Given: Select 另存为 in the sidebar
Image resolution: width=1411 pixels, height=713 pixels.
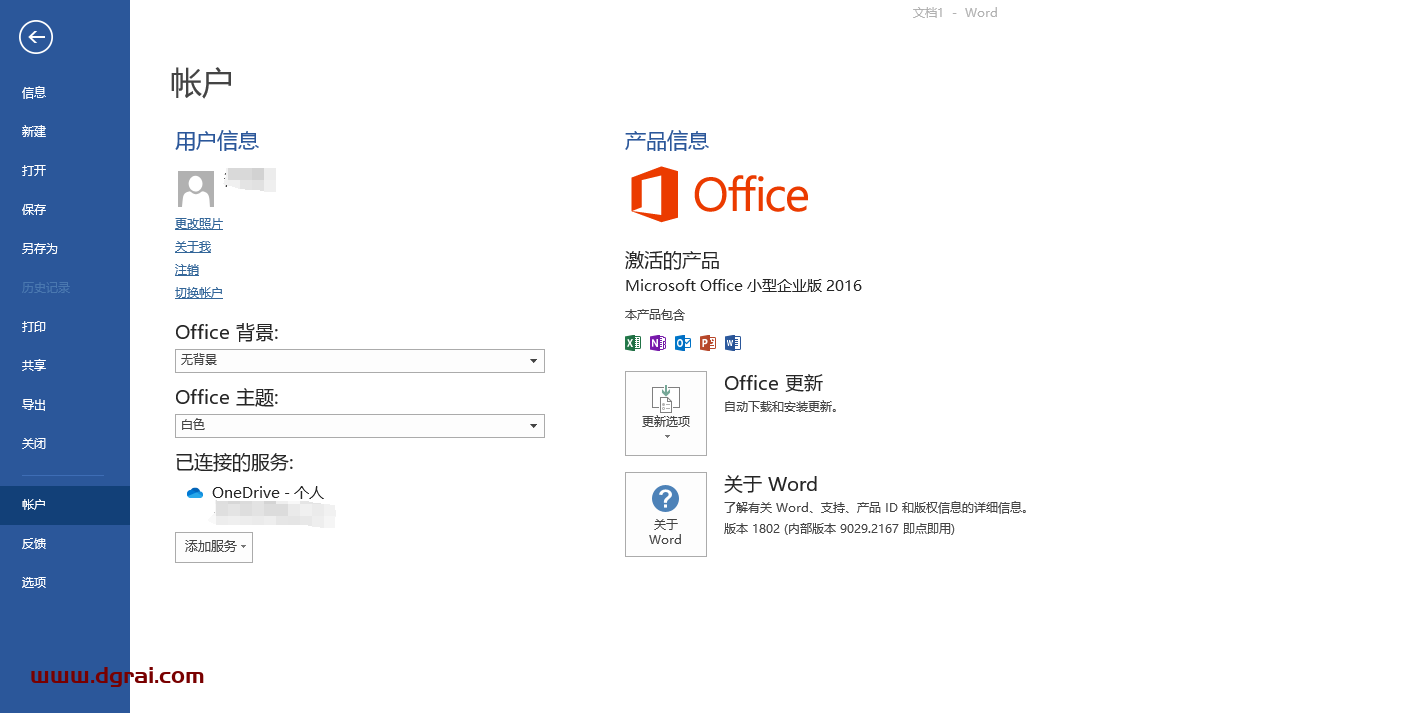Looking at the screenshot, I should 65,249.
